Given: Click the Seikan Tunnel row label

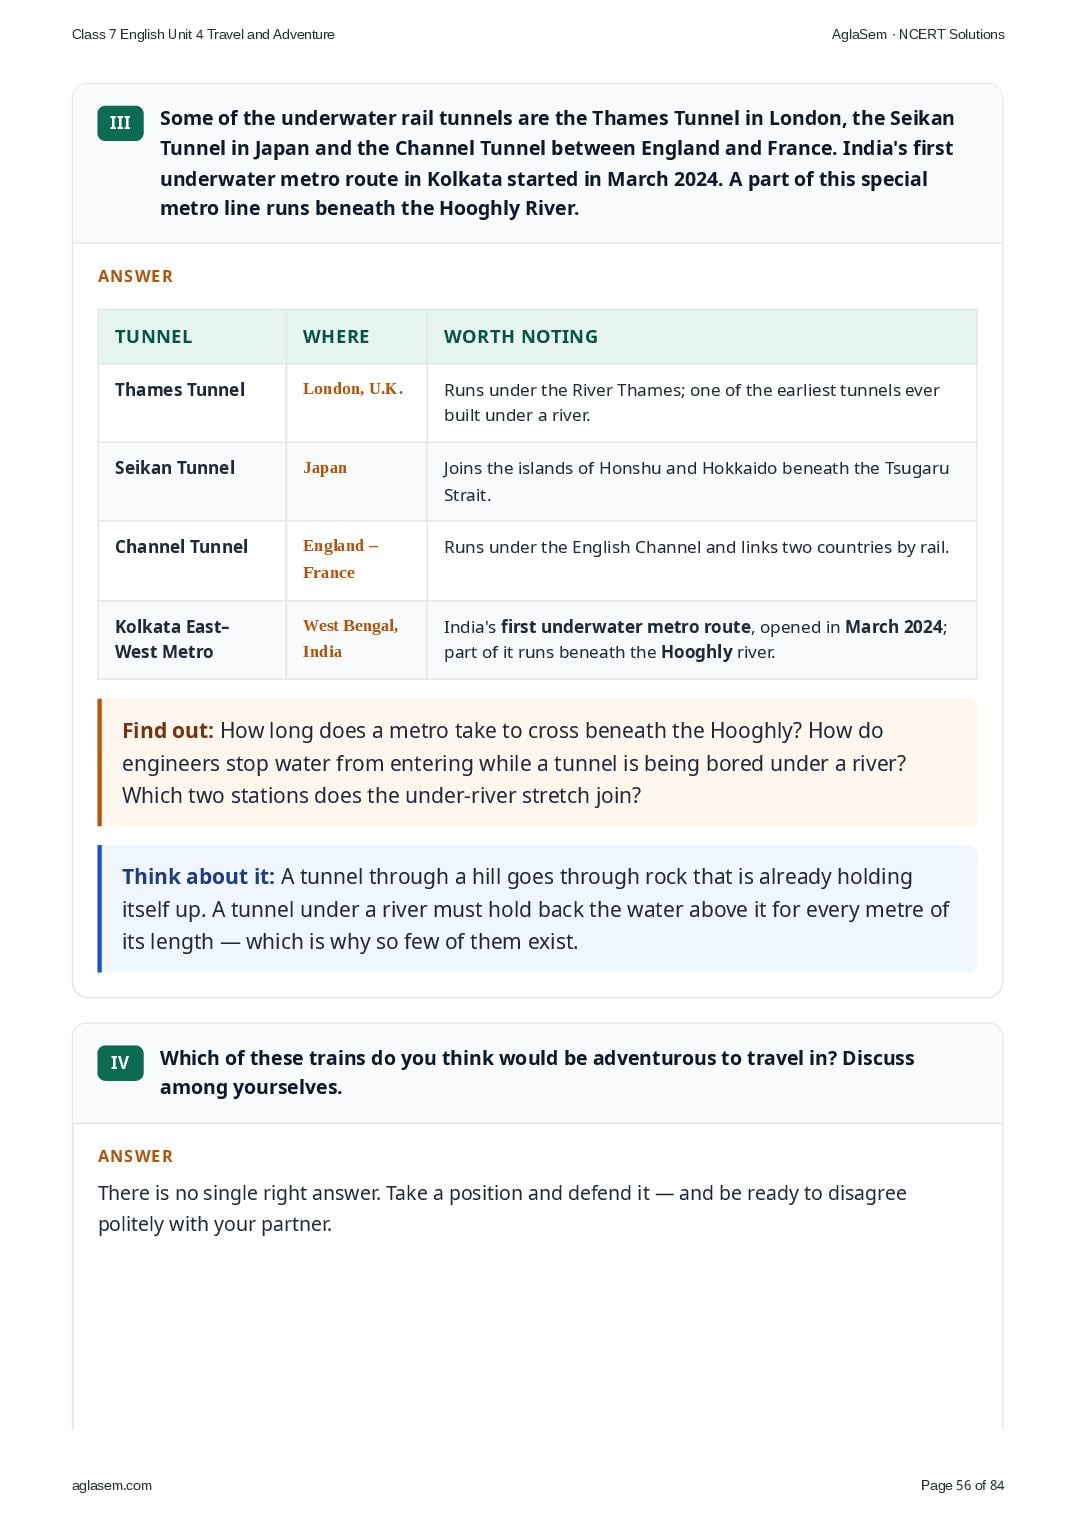Looking at the screenshot, I should click(175, 468).
